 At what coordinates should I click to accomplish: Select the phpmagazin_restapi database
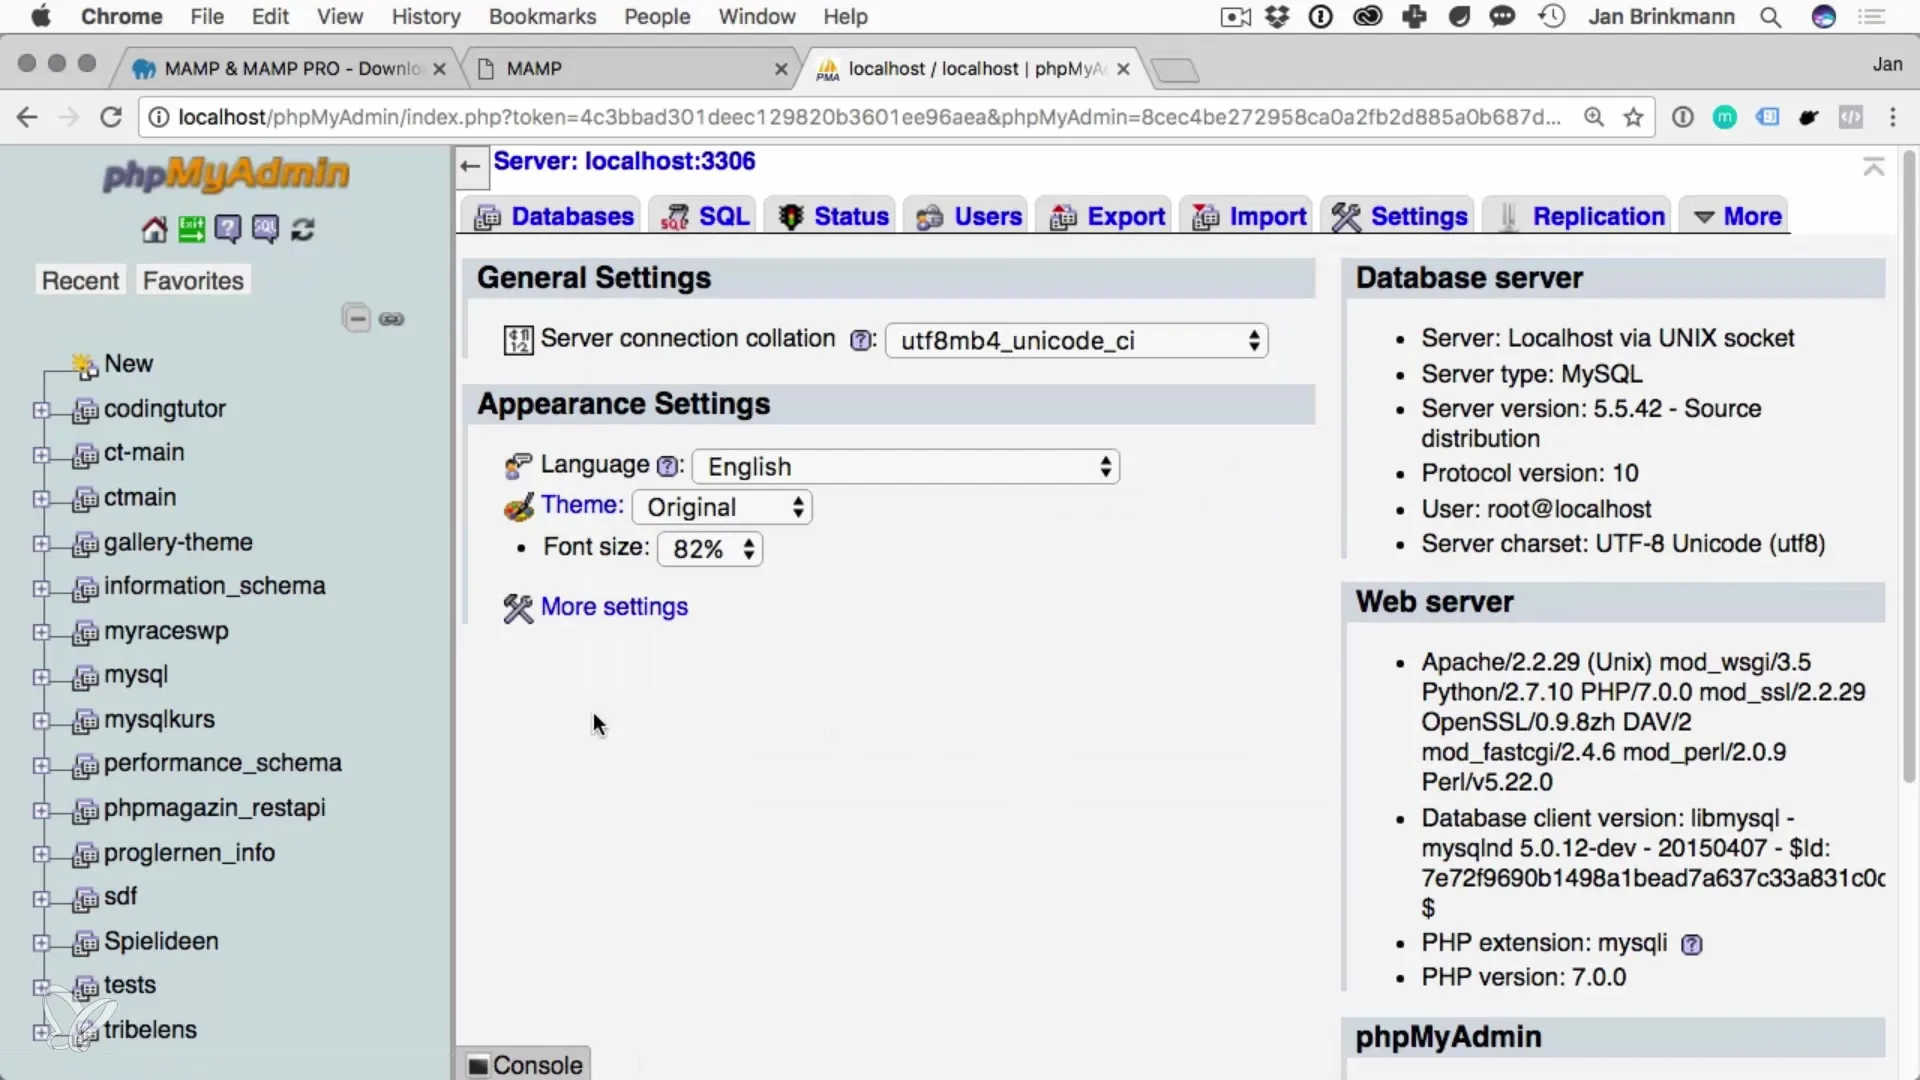tap(214, 808)
